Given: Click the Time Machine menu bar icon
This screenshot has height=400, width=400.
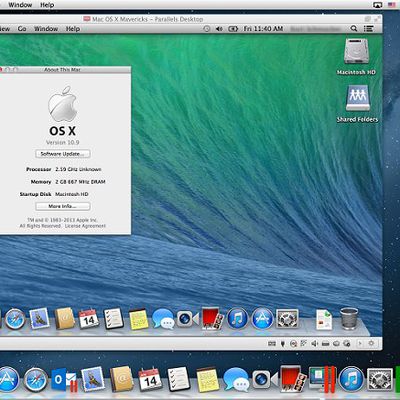Looking at the screenshot, I should click(207, 29).
